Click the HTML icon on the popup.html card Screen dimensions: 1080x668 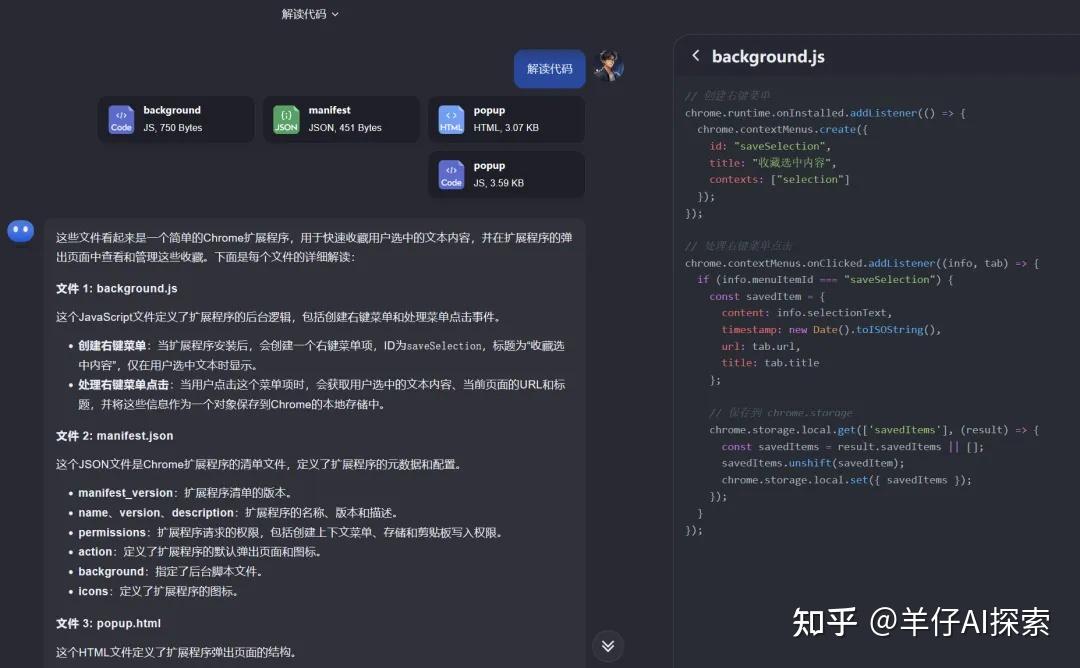[451, 119]
